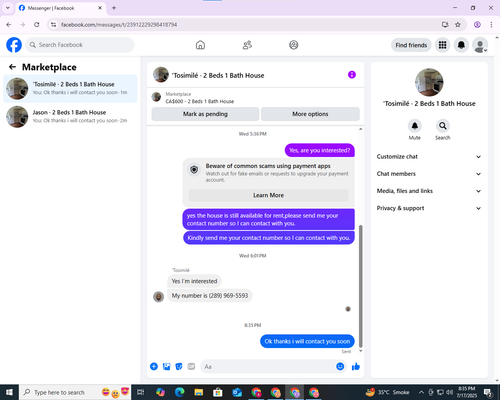
Task: Click Learn More on scam warning
Action: [268, 195]
